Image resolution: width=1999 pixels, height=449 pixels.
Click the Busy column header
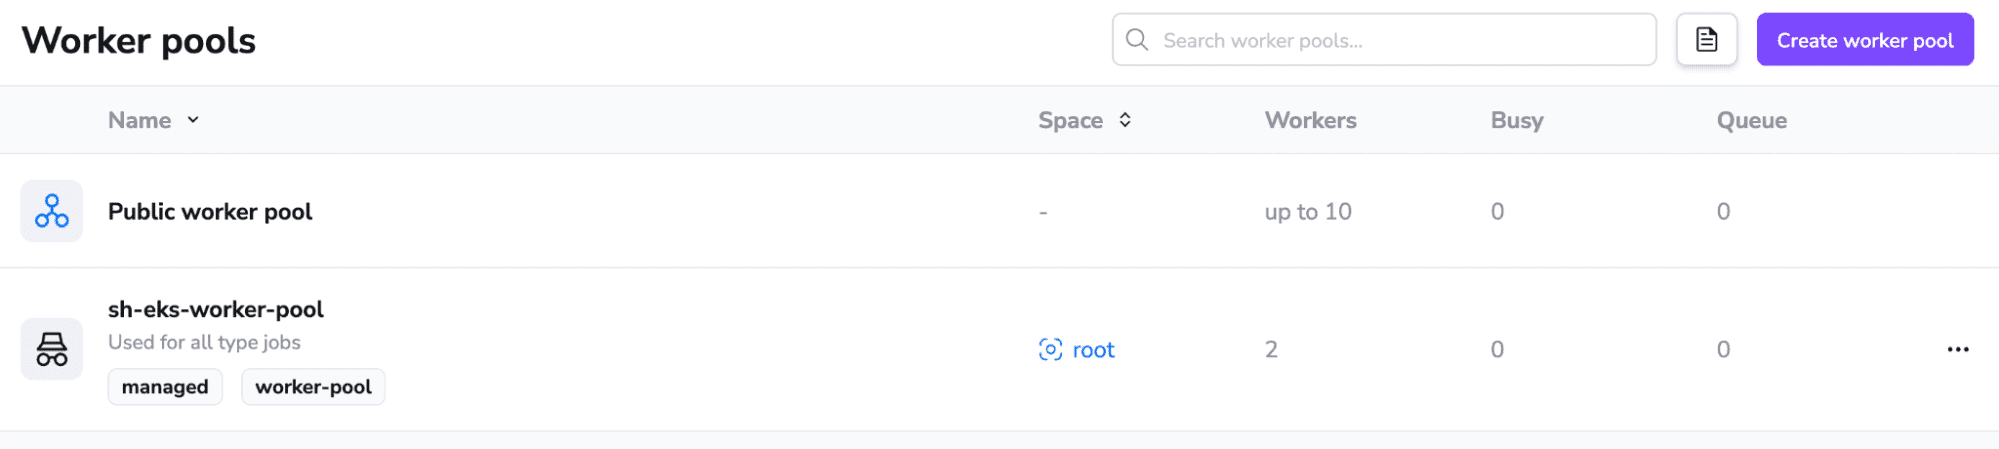tap(1517, 120)
